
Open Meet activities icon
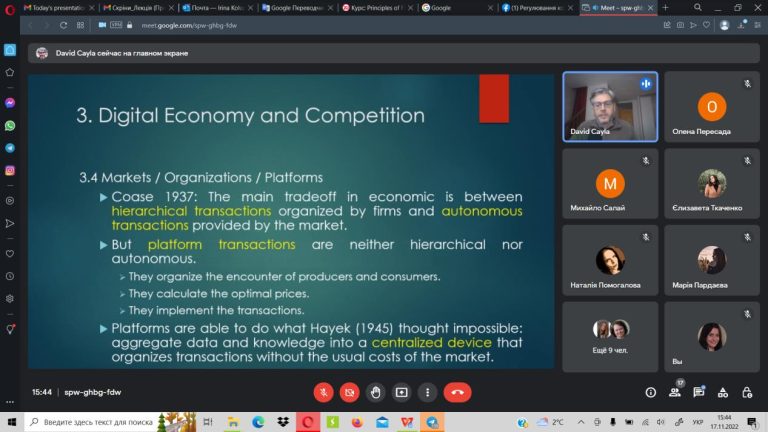723,392
